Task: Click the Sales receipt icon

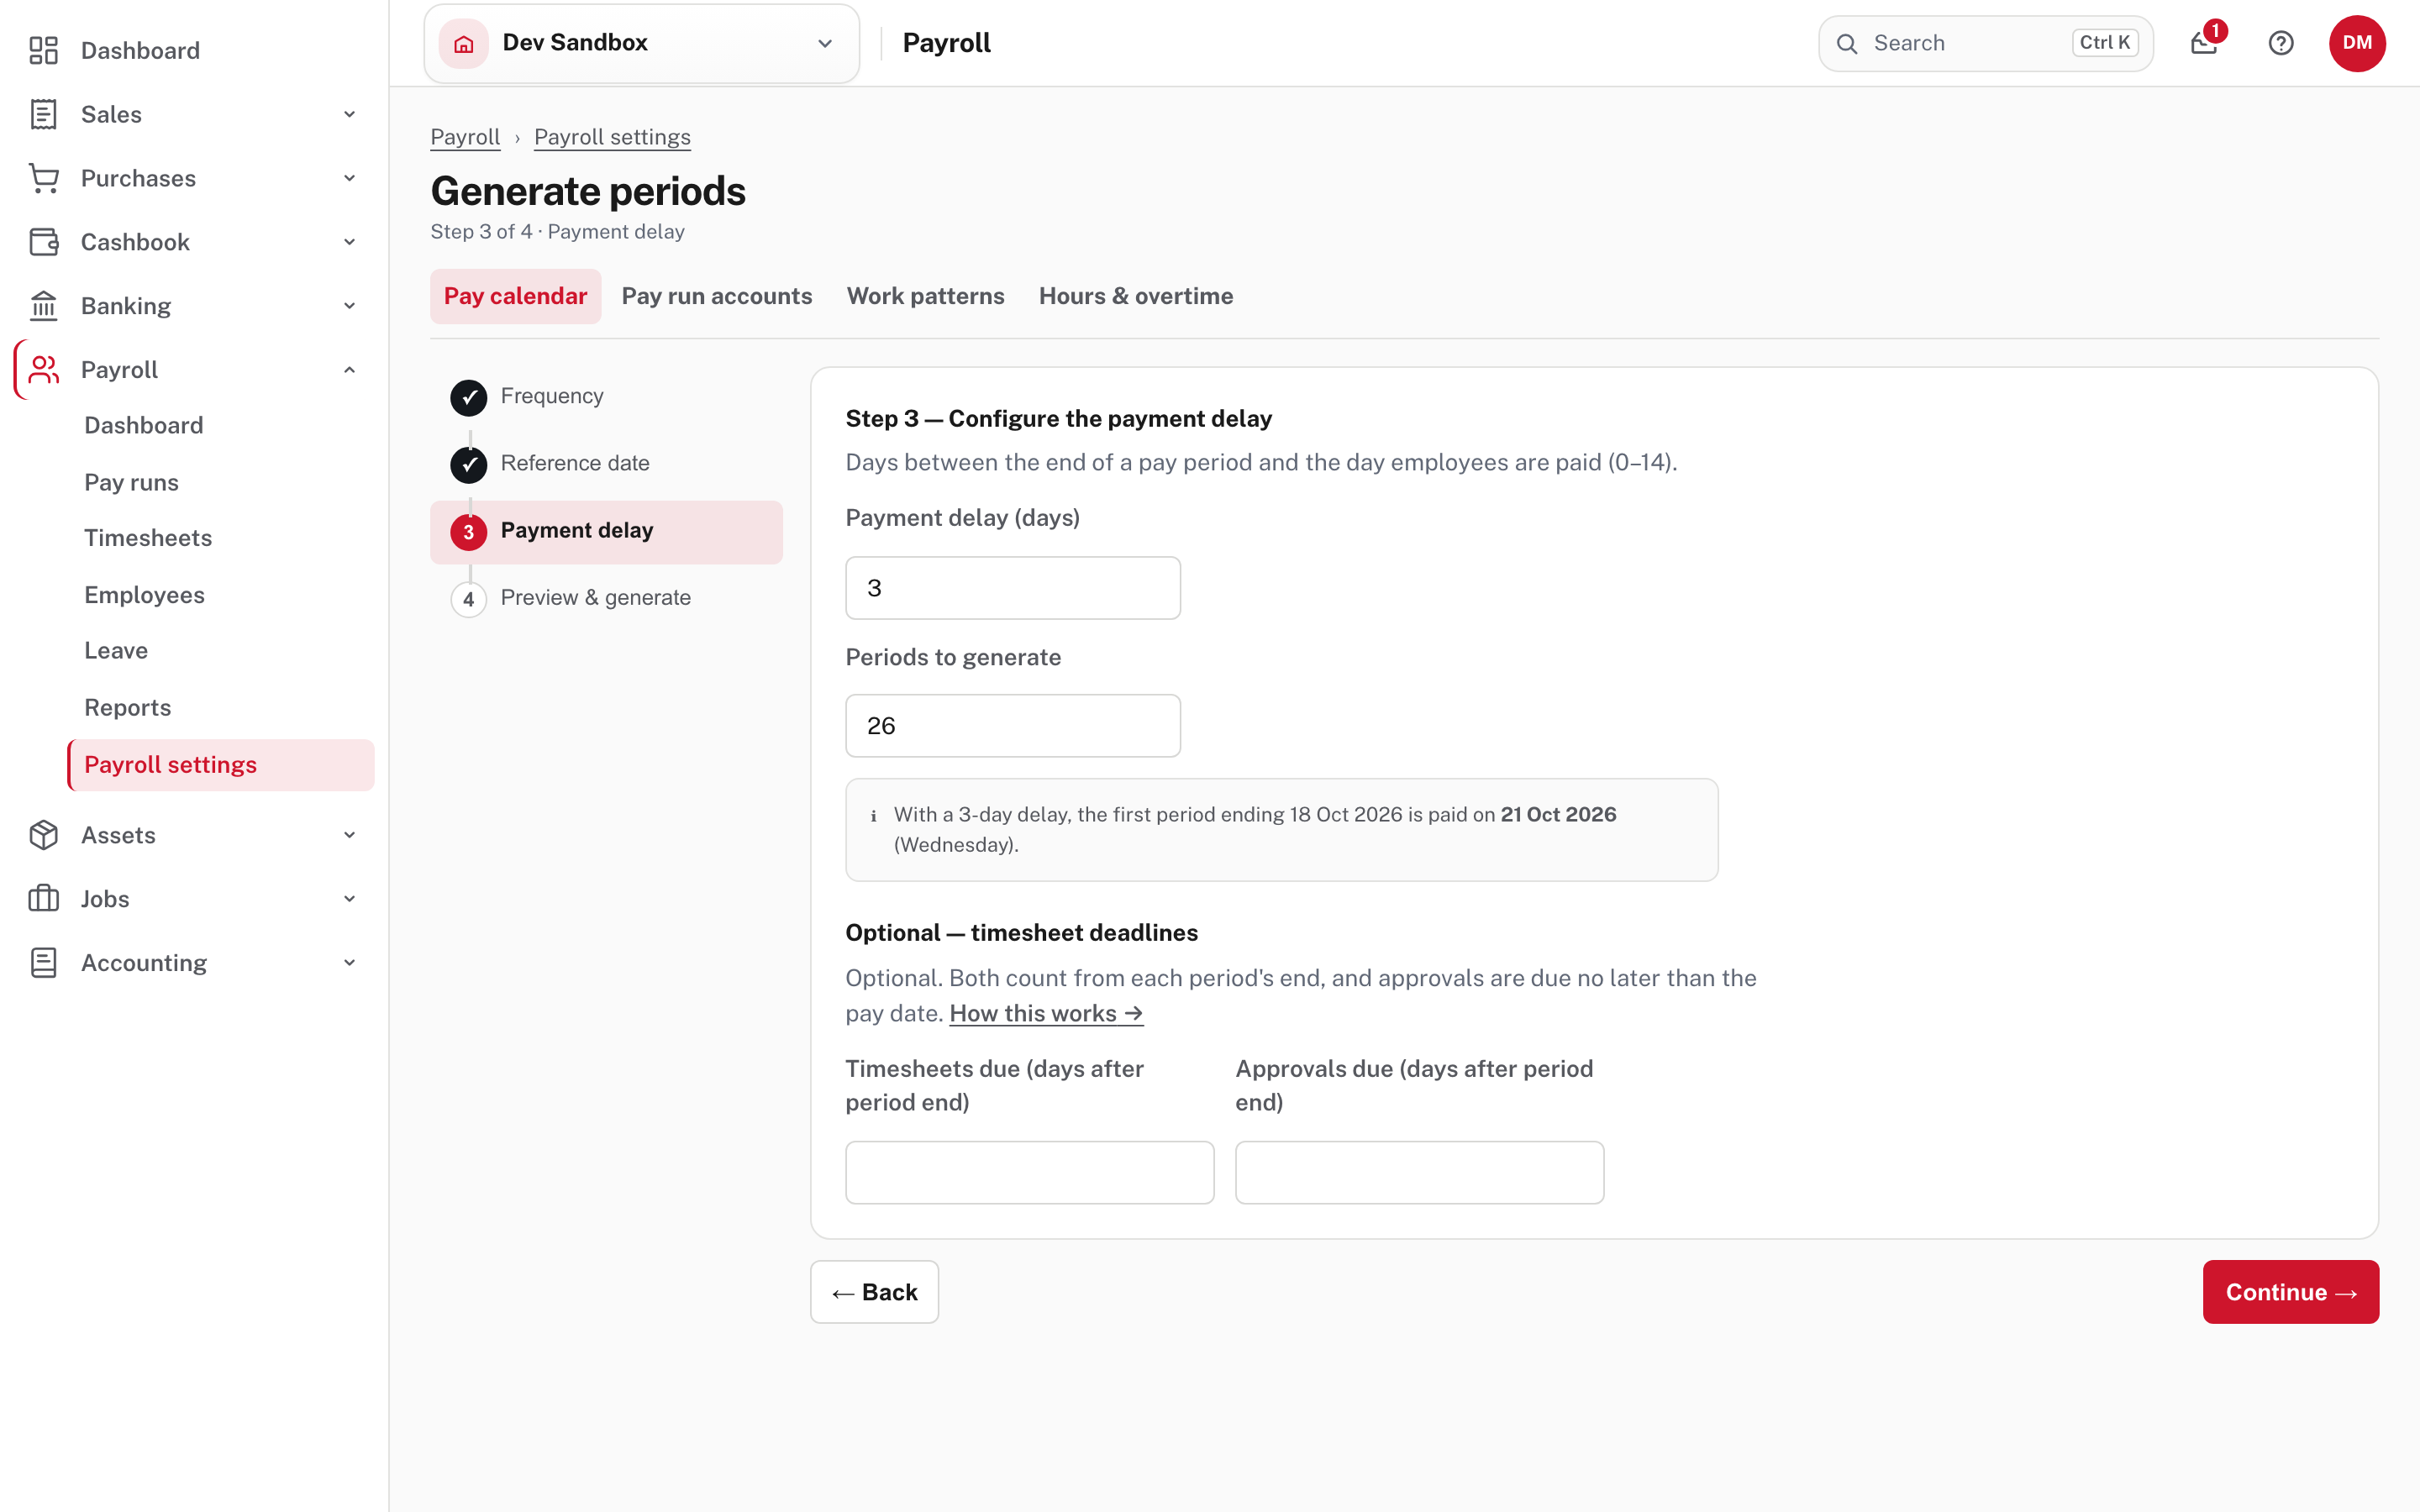Action: point(43,114)
